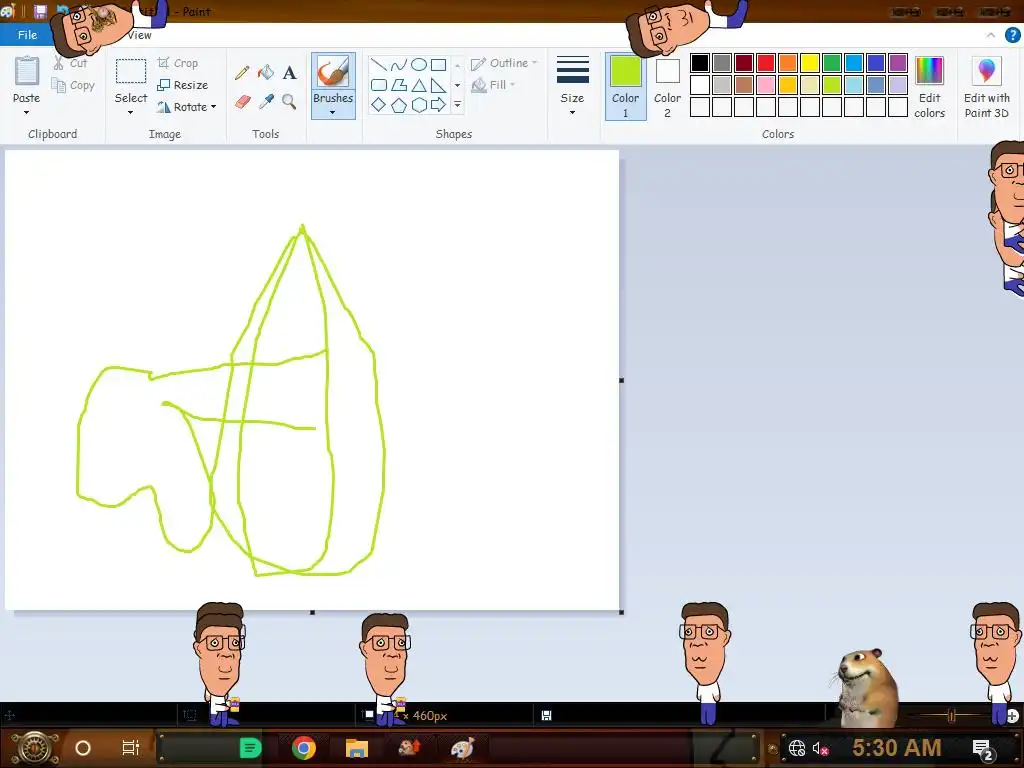Choose the Line shape
The width and height of the screenshot is (1024, 768).
point(379,65)
